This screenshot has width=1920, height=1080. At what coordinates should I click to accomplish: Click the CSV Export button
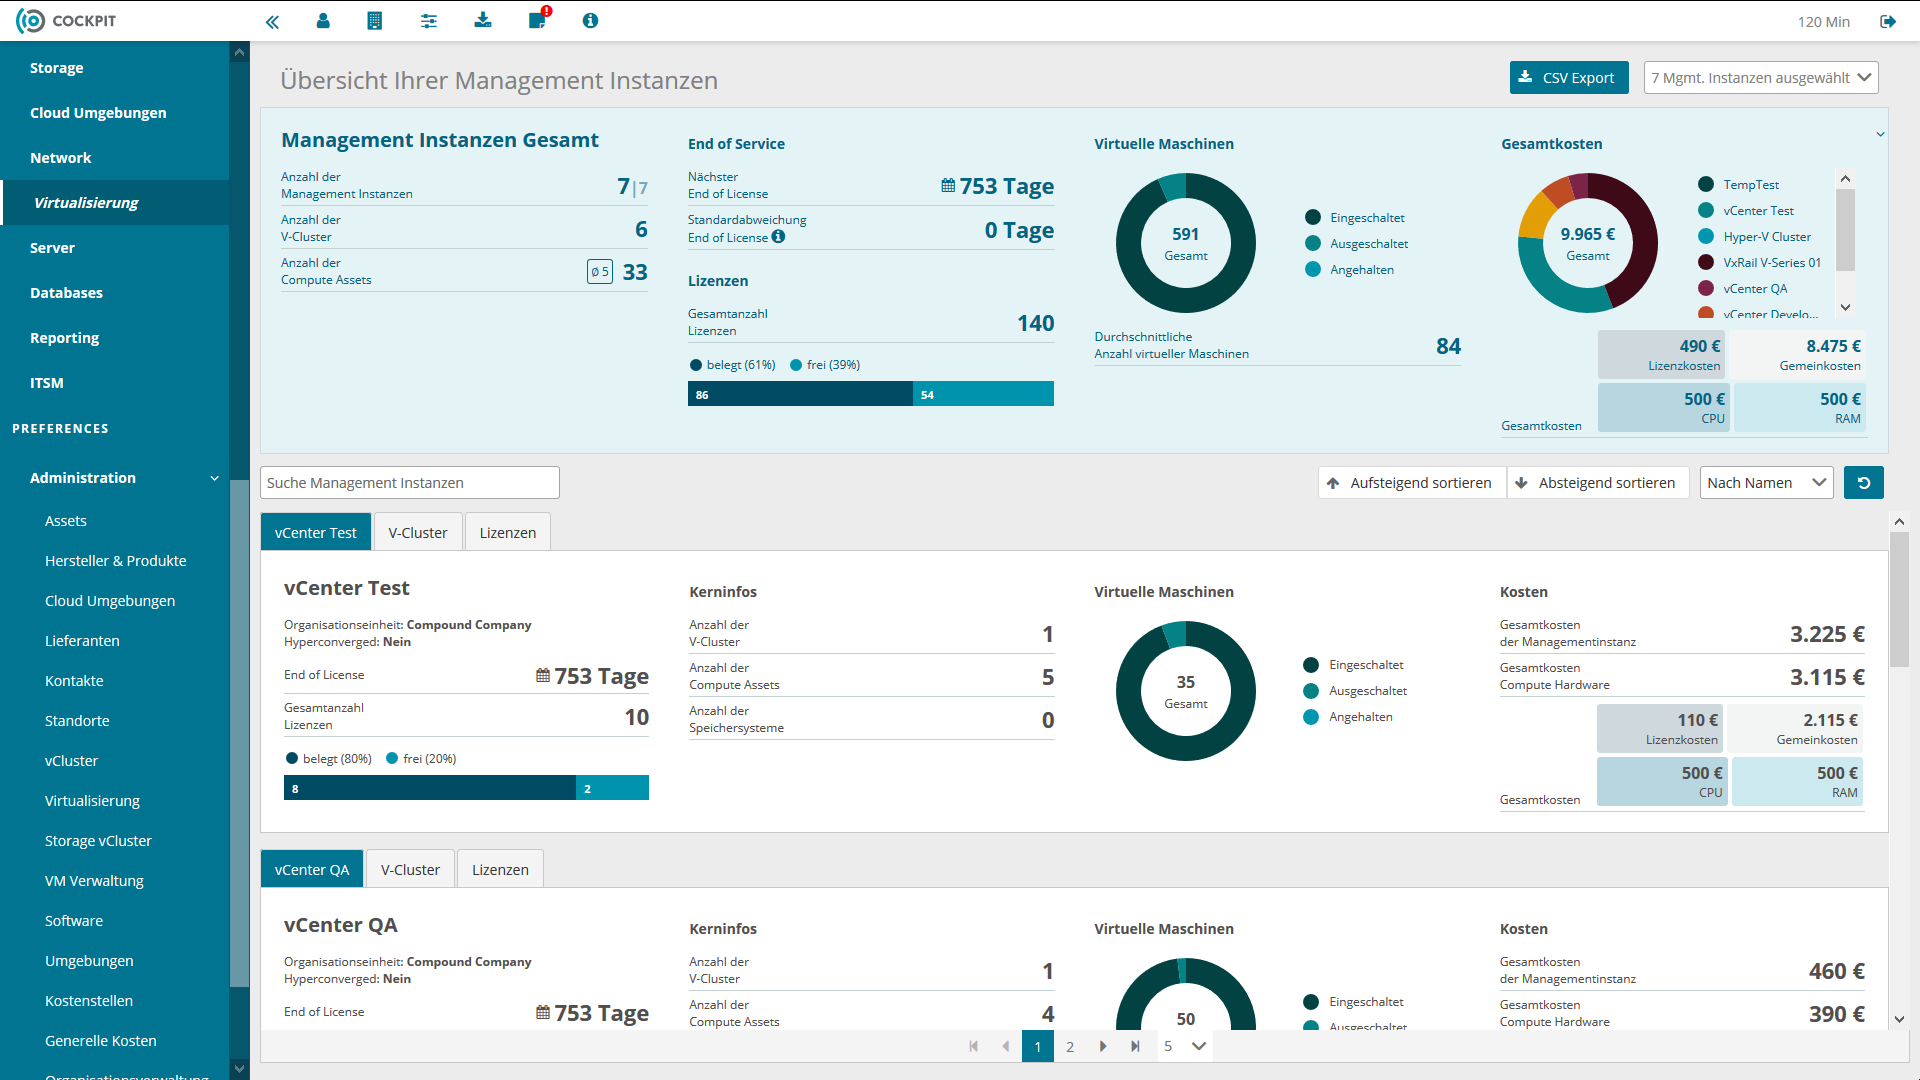[x=1569, y=78]
